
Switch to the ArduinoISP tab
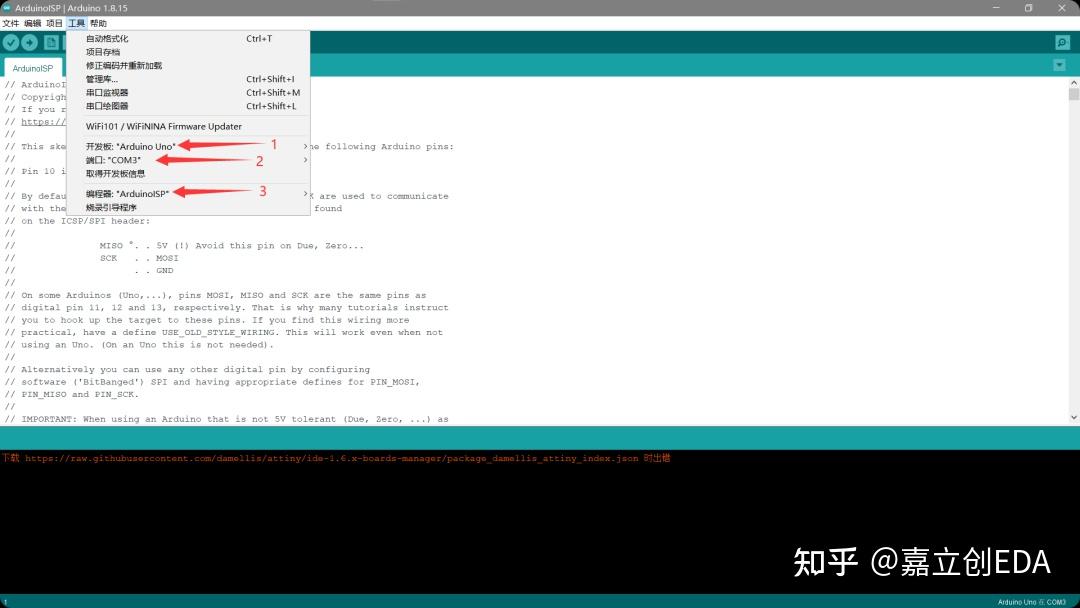33,67
